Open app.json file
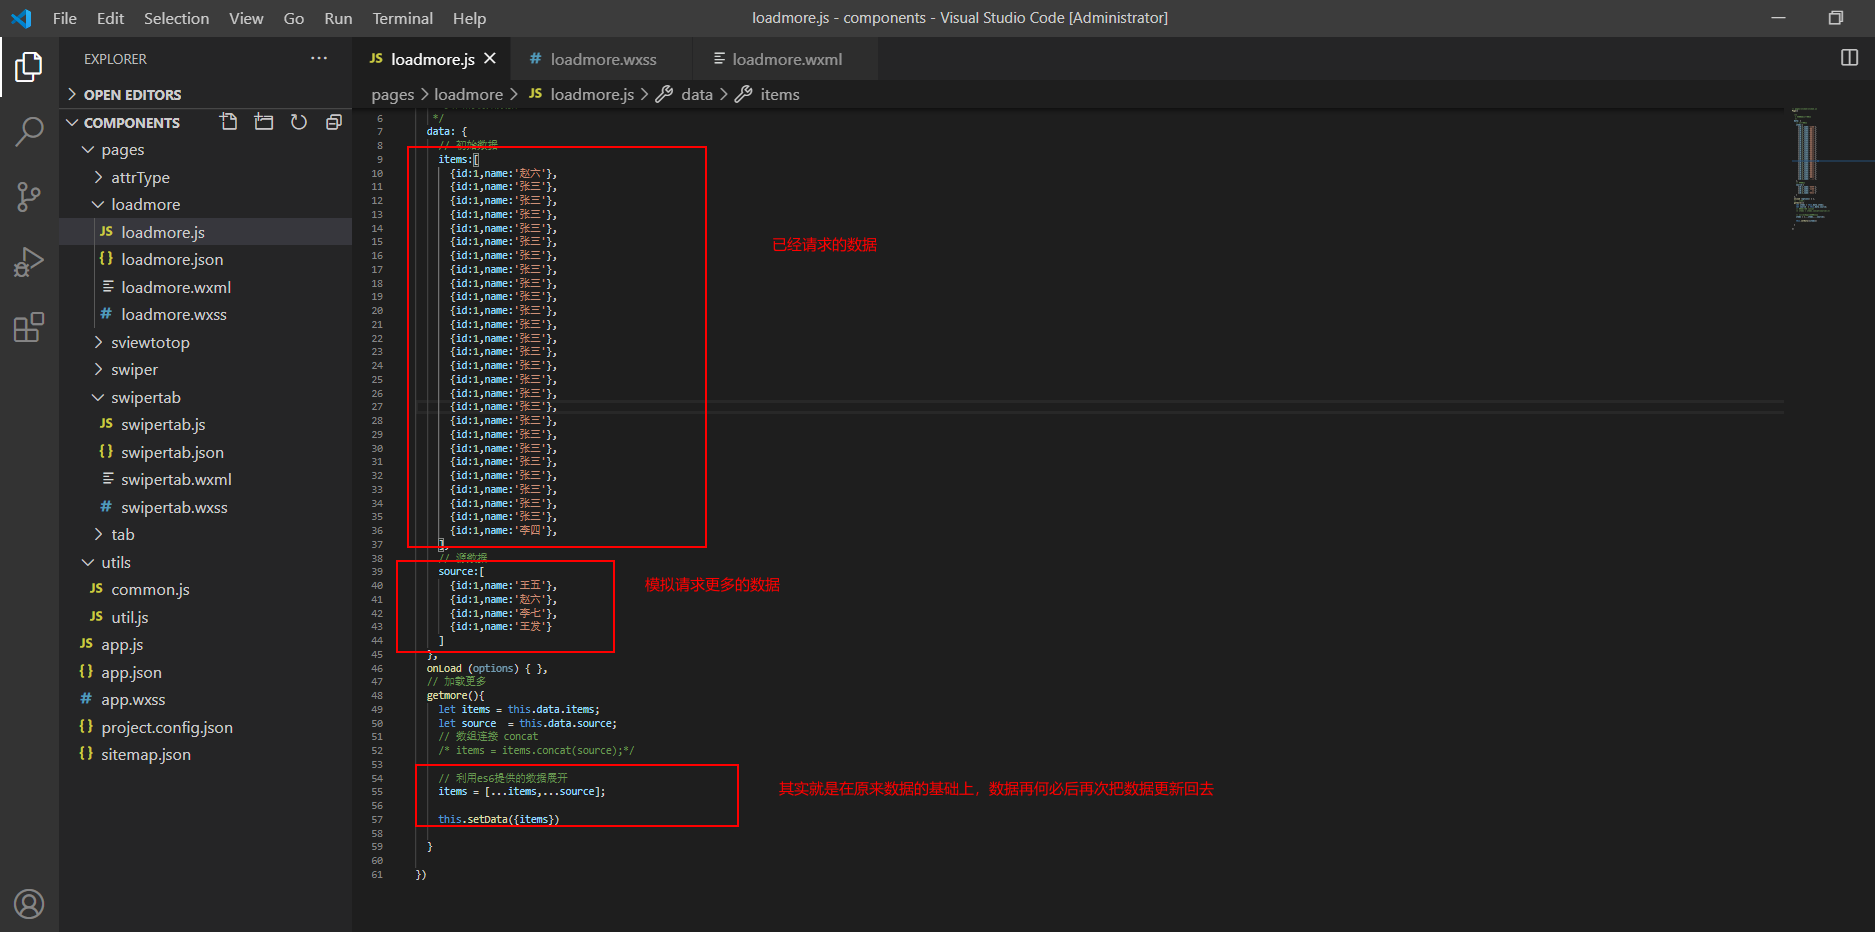1875x932 pixels. 205,672
